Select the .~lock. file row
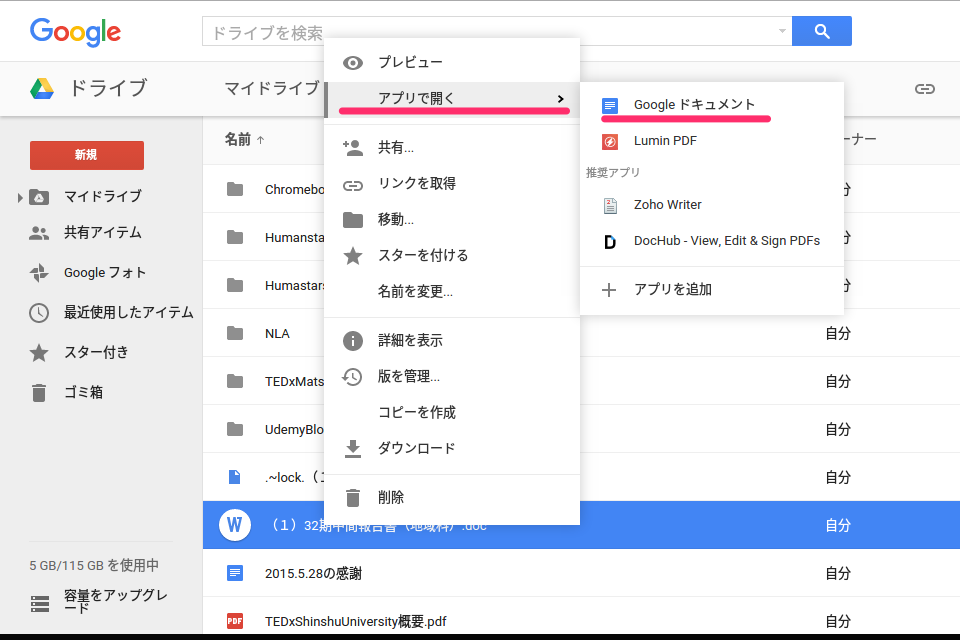The width and height of the screenshot is (960, 640). coord(581,477)
